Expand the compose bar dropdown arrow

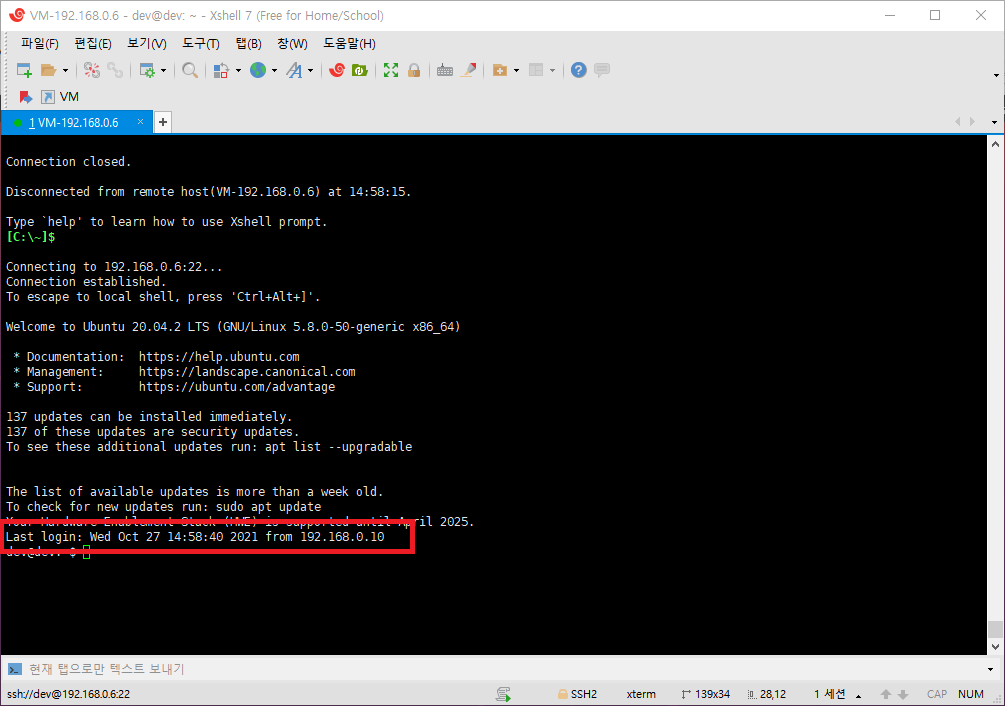(x=991, y=669)
